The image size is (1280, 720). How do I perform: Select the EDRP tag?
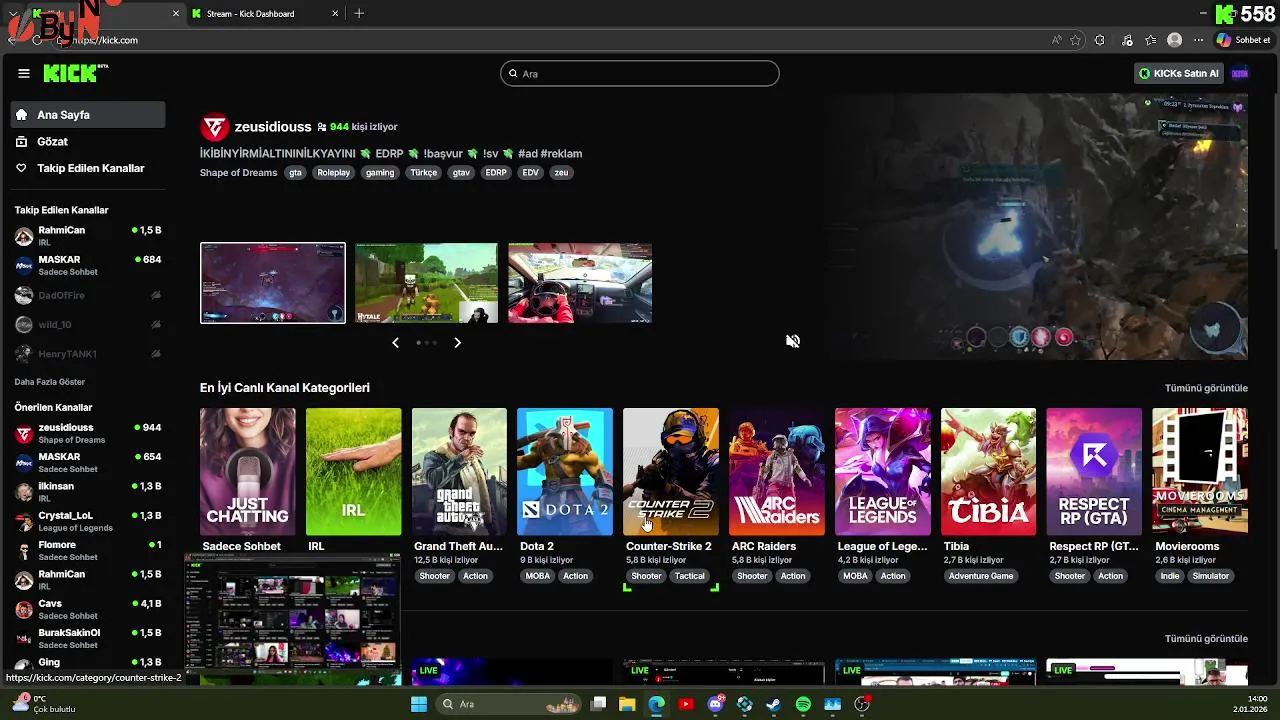click(496, 173)
